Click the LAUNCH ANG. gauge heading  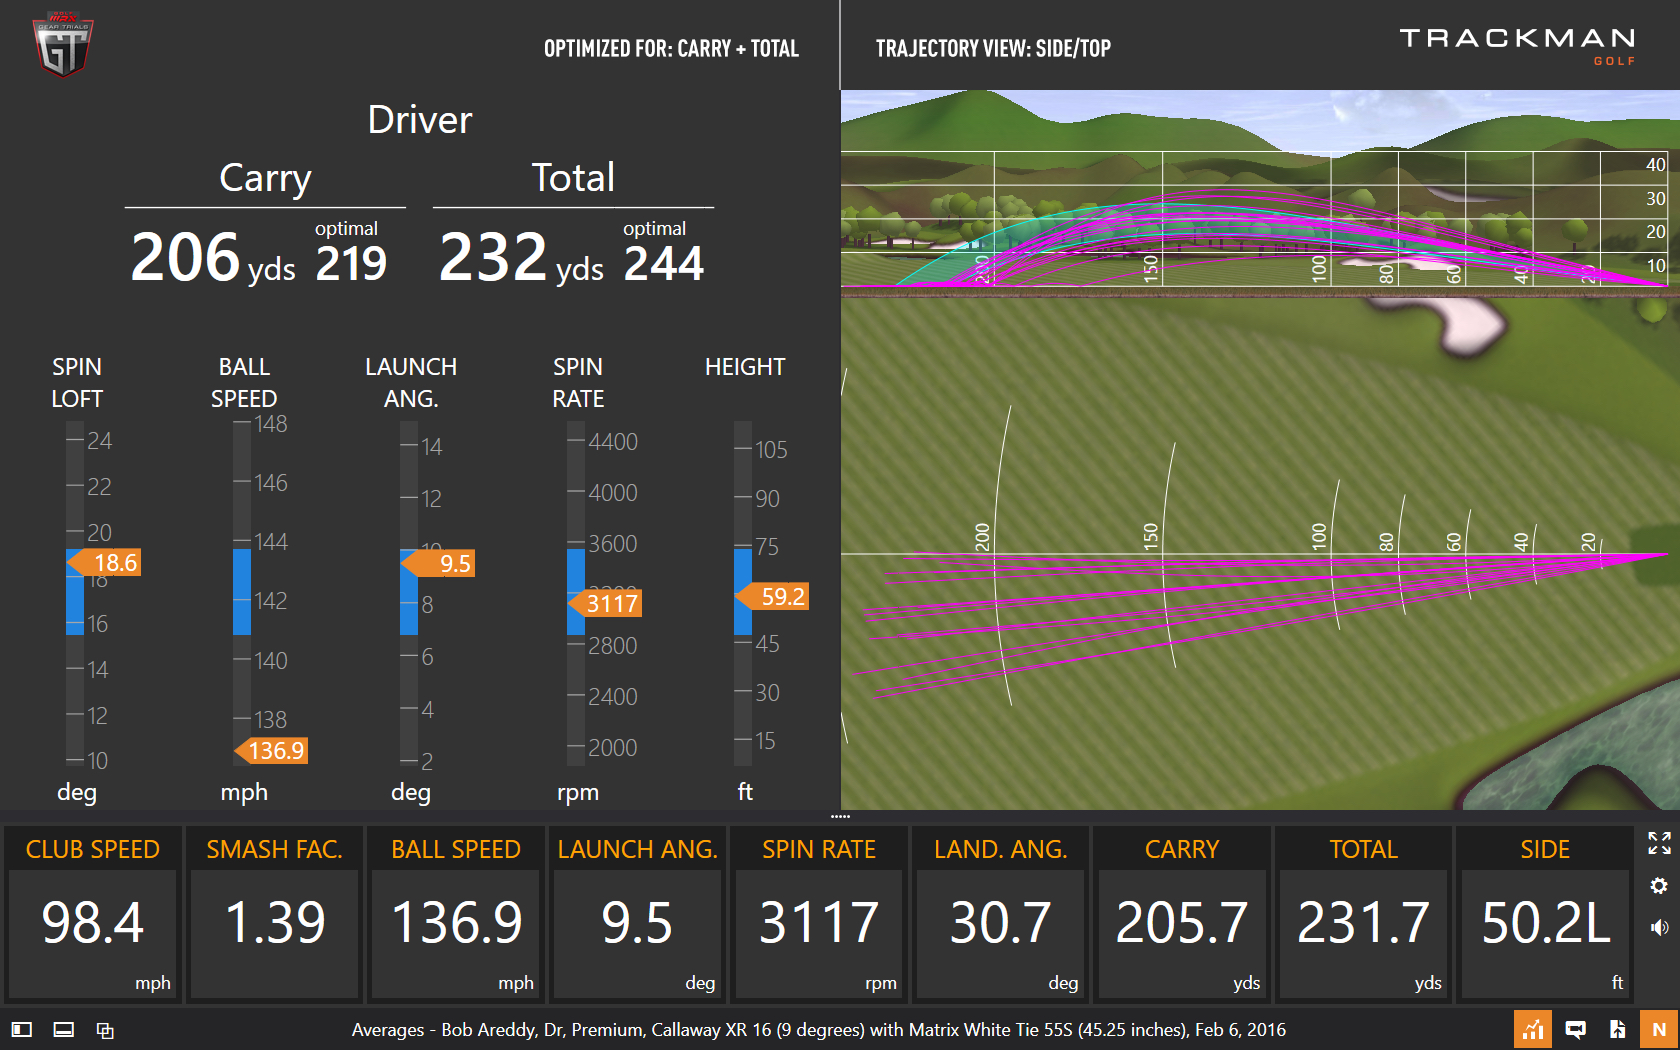click(411, 382)
